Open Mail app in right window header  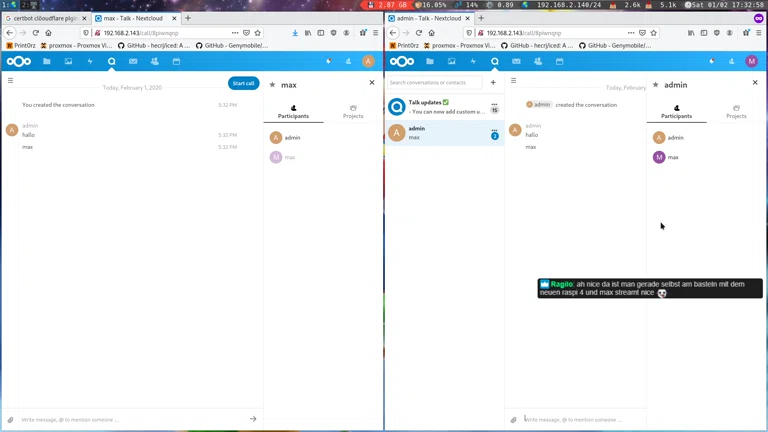tap(516, 61)
